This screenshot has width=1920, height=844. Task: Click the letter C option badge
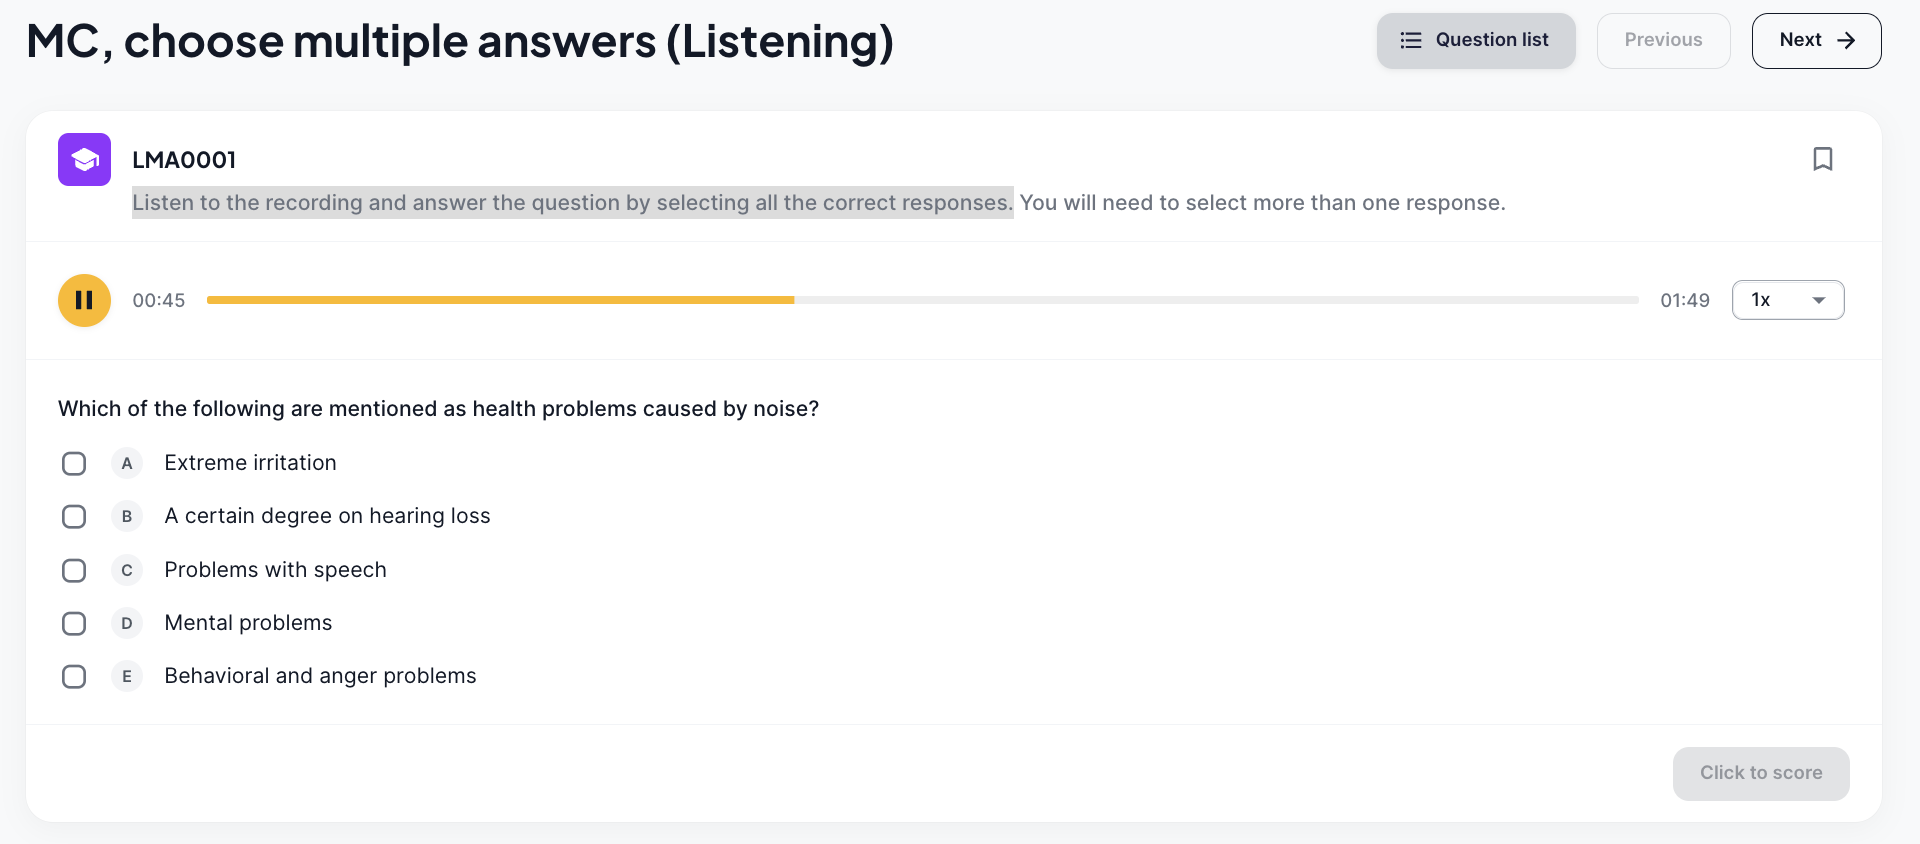point(127,570)
